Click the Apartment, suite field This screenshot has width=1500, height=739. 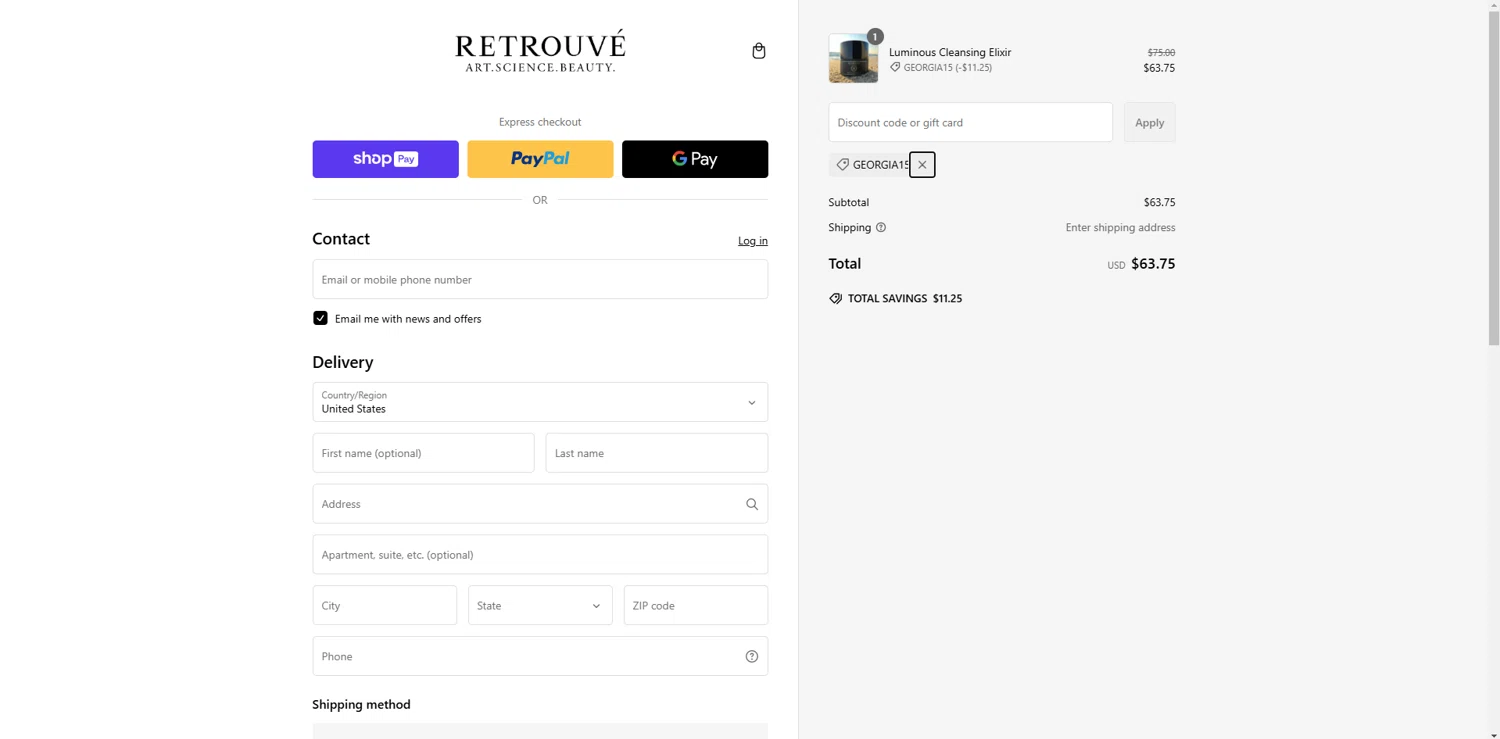point(540,555)
